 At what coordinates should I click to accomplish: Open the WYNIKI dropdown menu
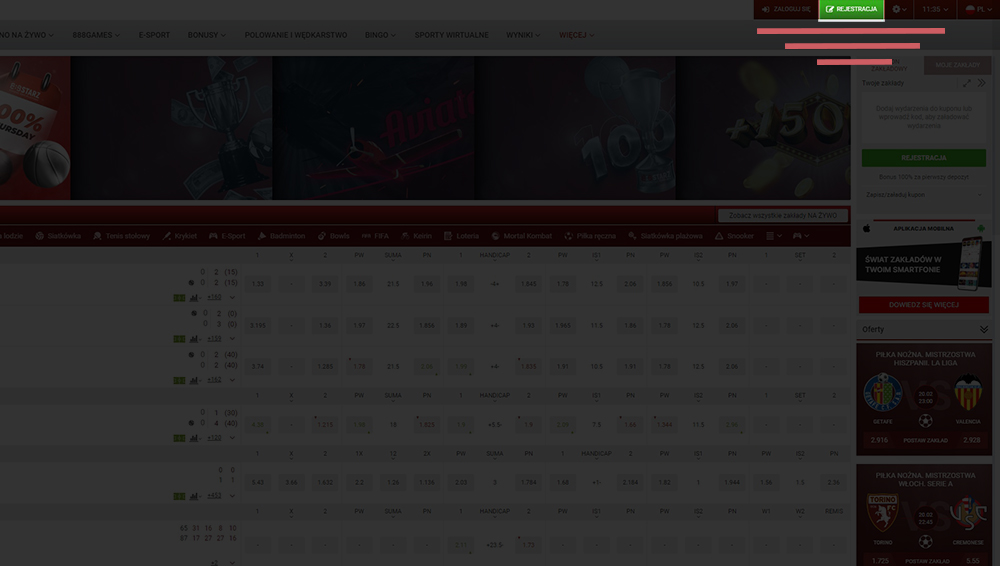pyautogui.click(x=523, y=35)
